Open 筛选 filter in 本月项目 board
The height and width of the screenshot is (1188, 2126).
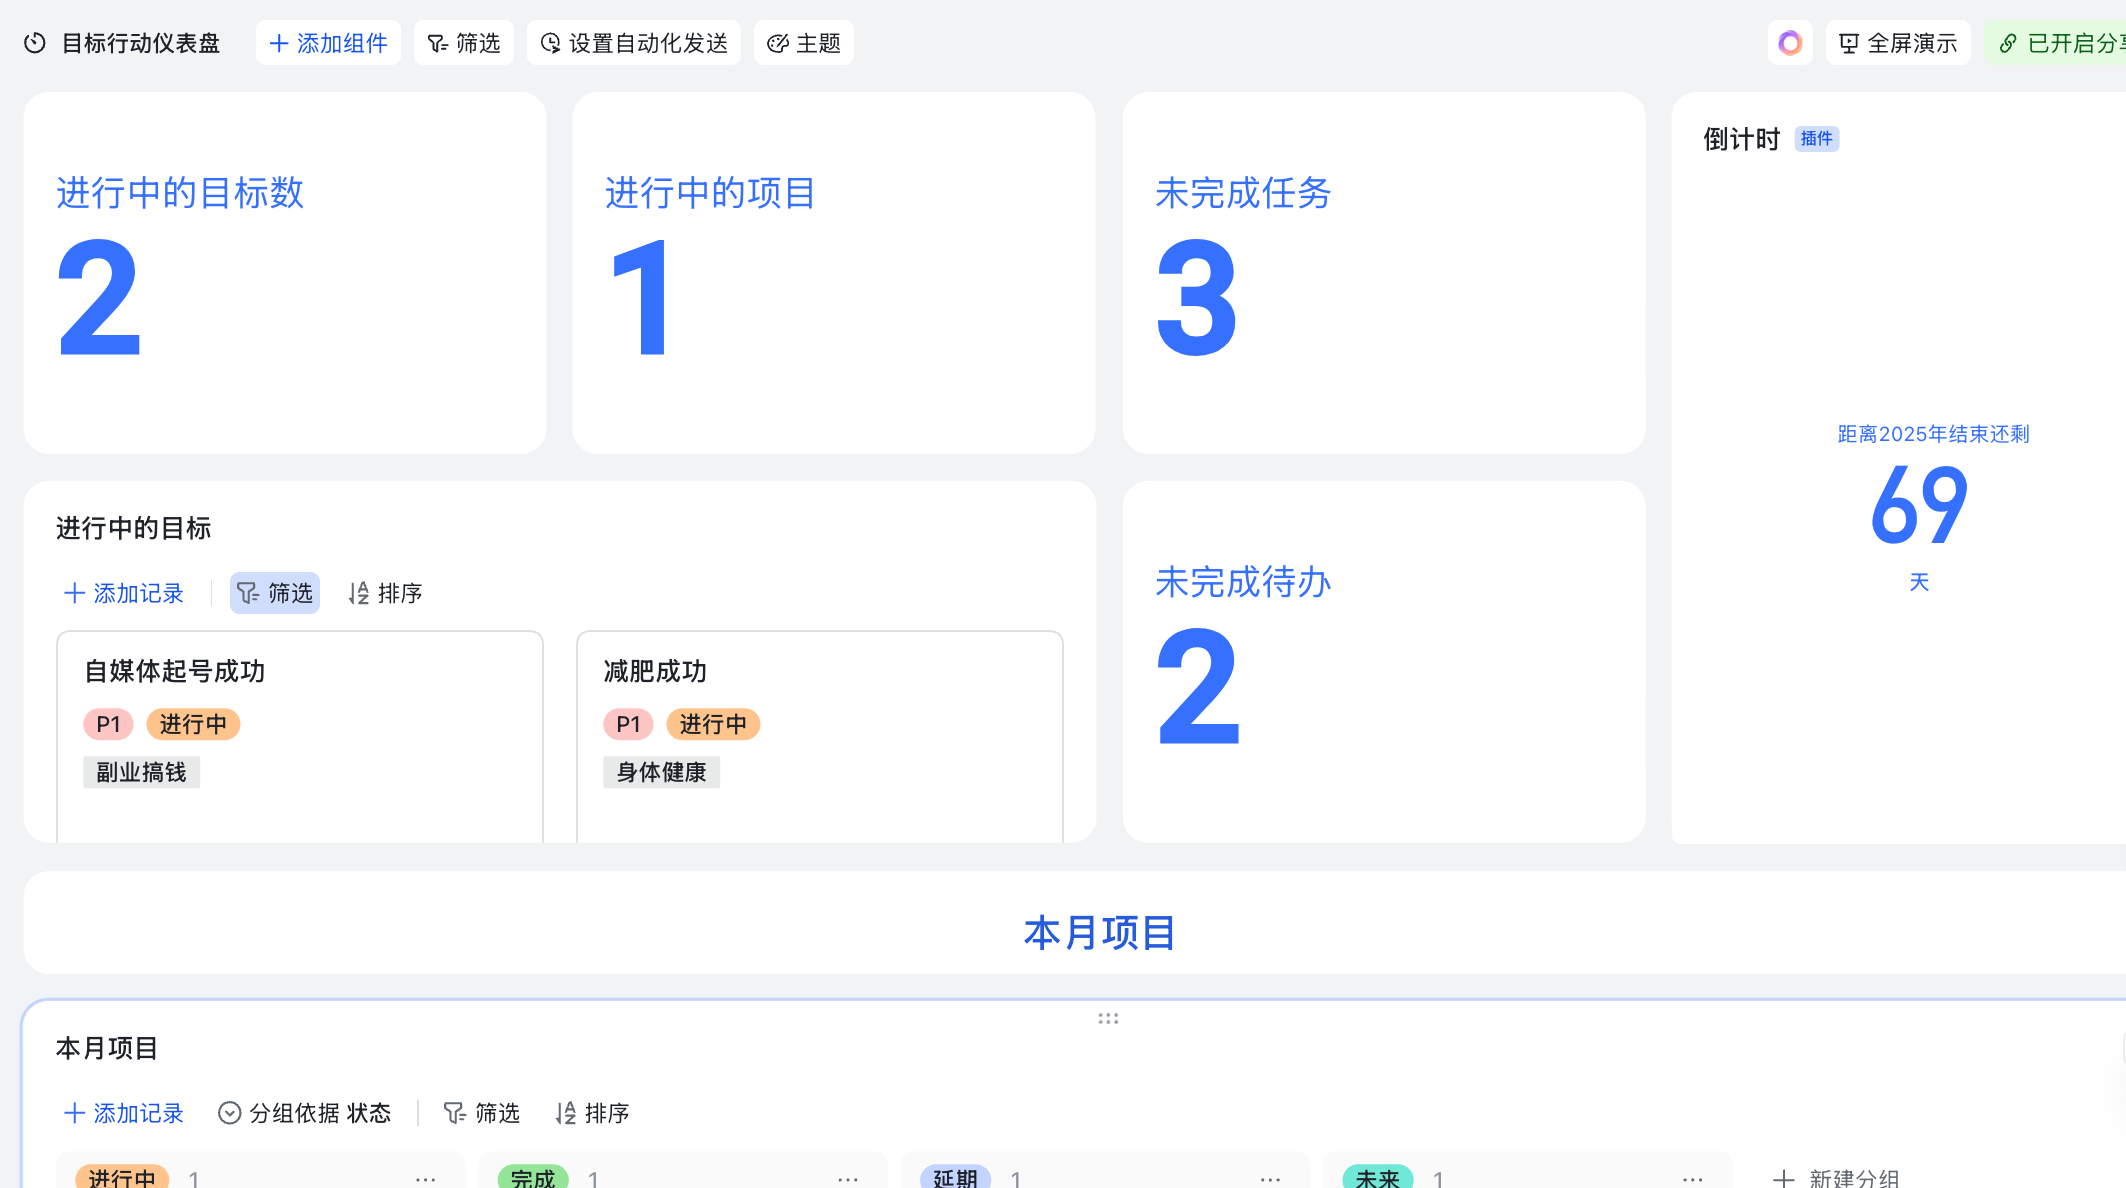[x=482, y=1113]
